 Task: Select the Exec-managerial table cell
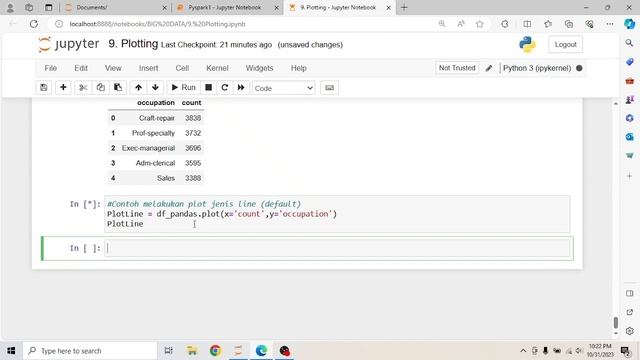point(148,148)
